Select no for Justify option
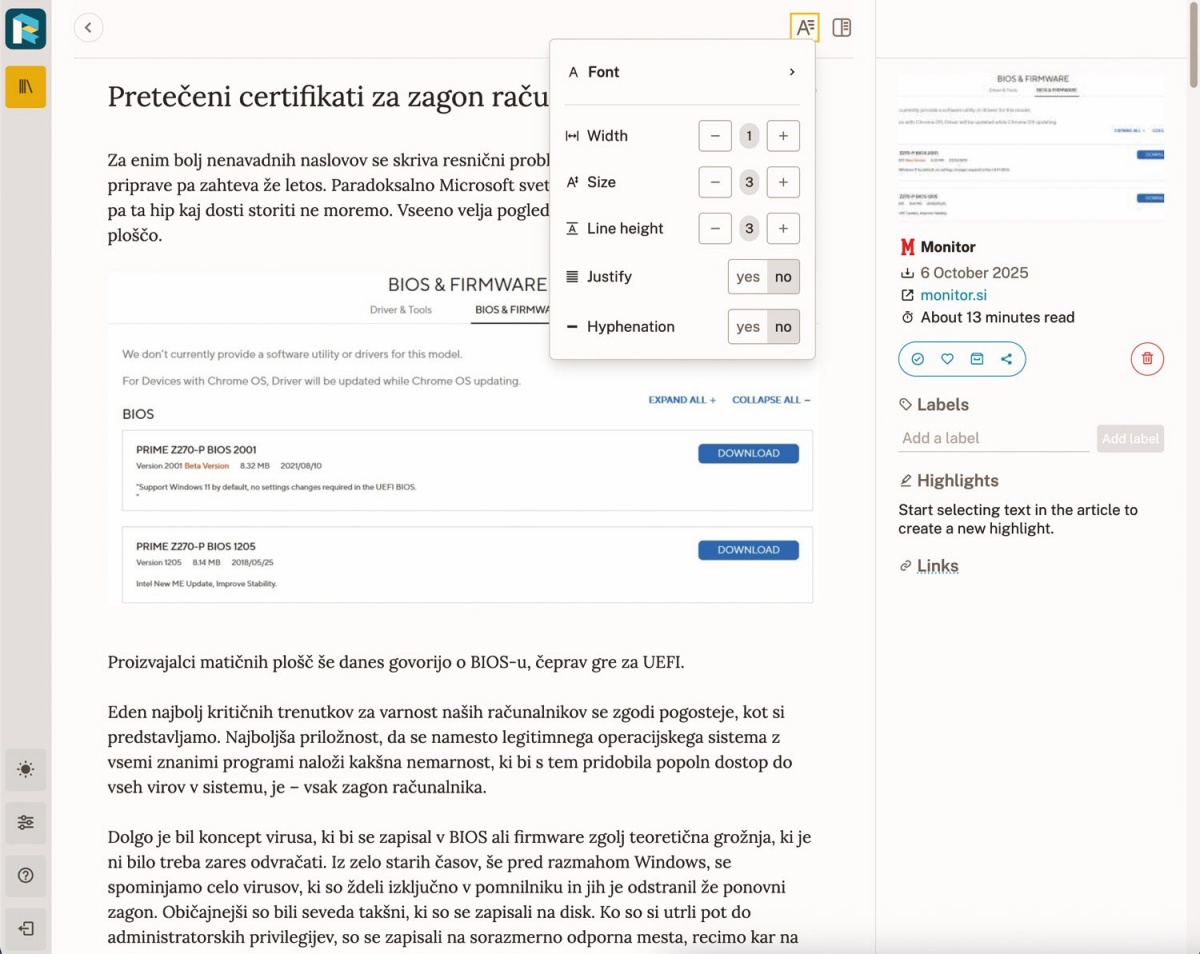 click(783, 277)
